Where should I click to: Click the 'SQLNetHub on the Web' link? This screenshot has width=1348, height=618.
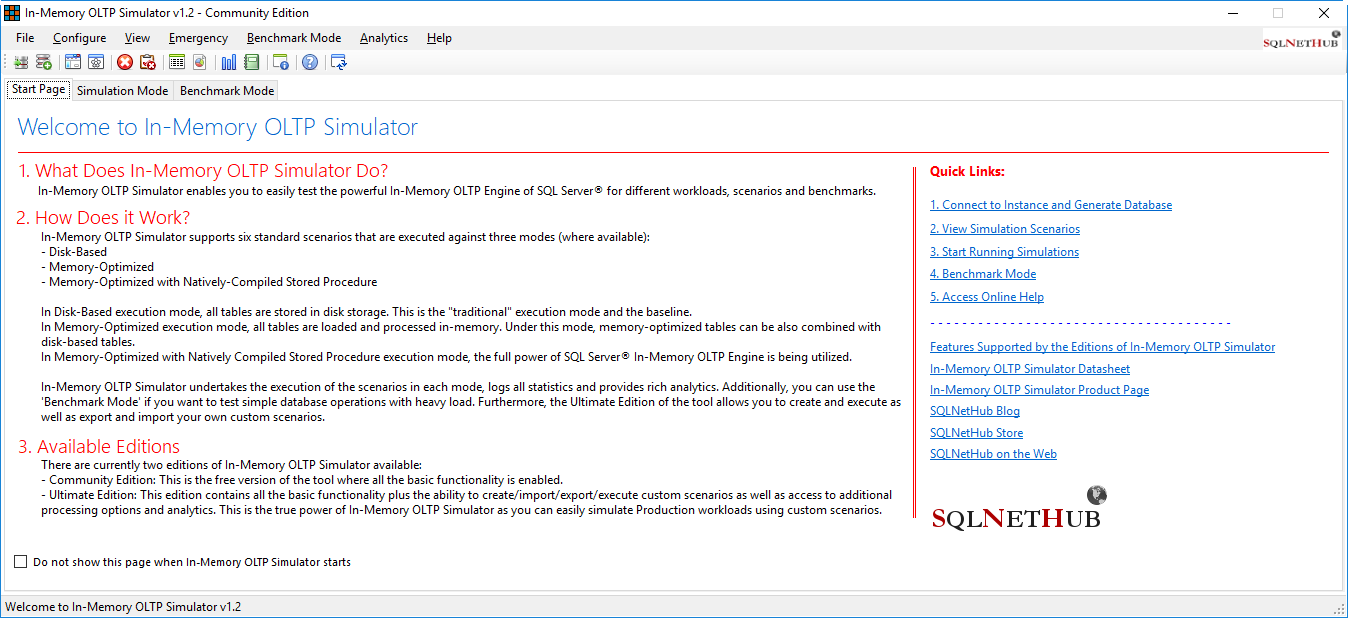[994, 454]
